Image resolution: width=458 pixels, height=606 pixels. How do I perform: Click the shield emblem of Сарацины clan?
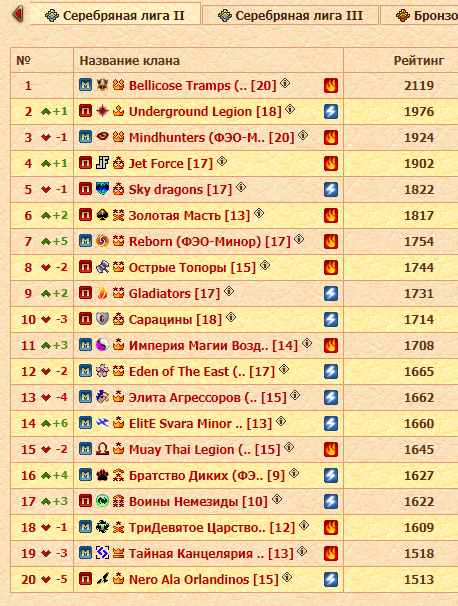[102, 319]
